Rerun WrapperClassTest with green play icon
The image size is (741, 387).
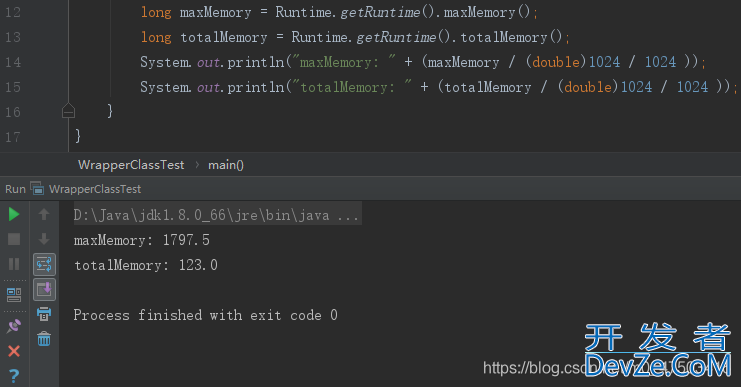[x=14, y=215]
